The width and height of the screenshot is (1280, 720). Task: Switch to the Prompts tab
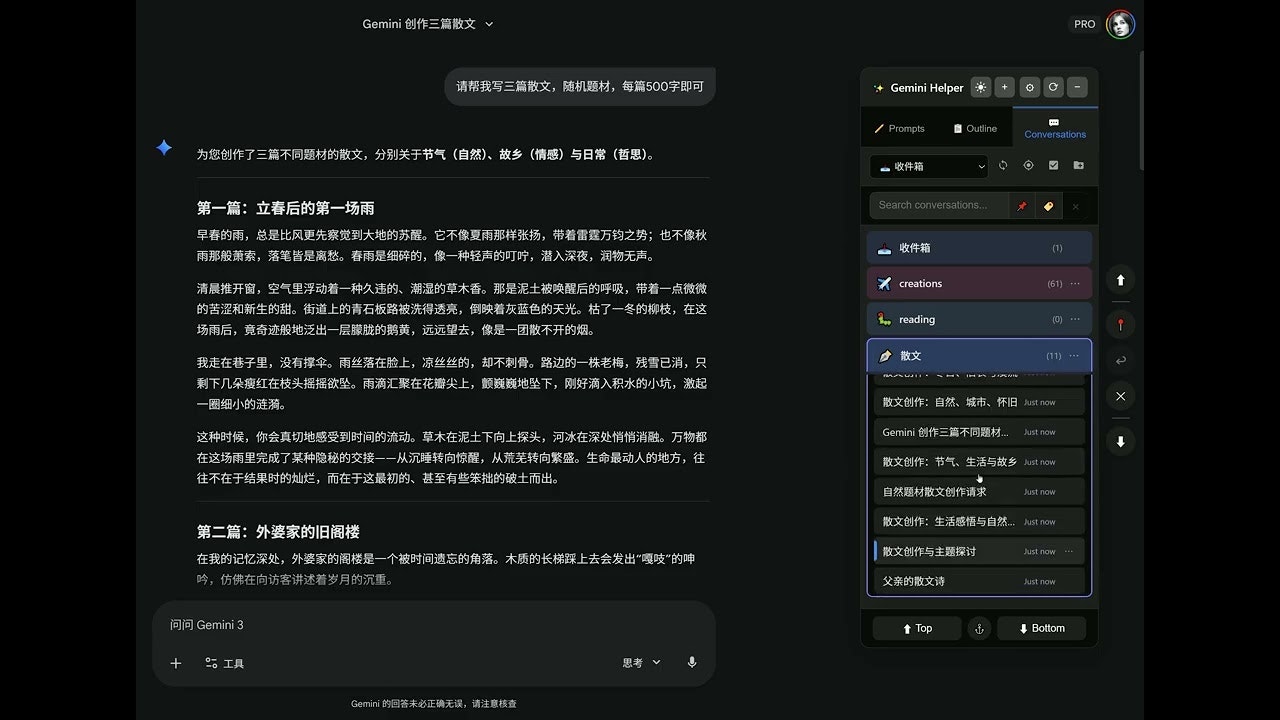(899, 128)
